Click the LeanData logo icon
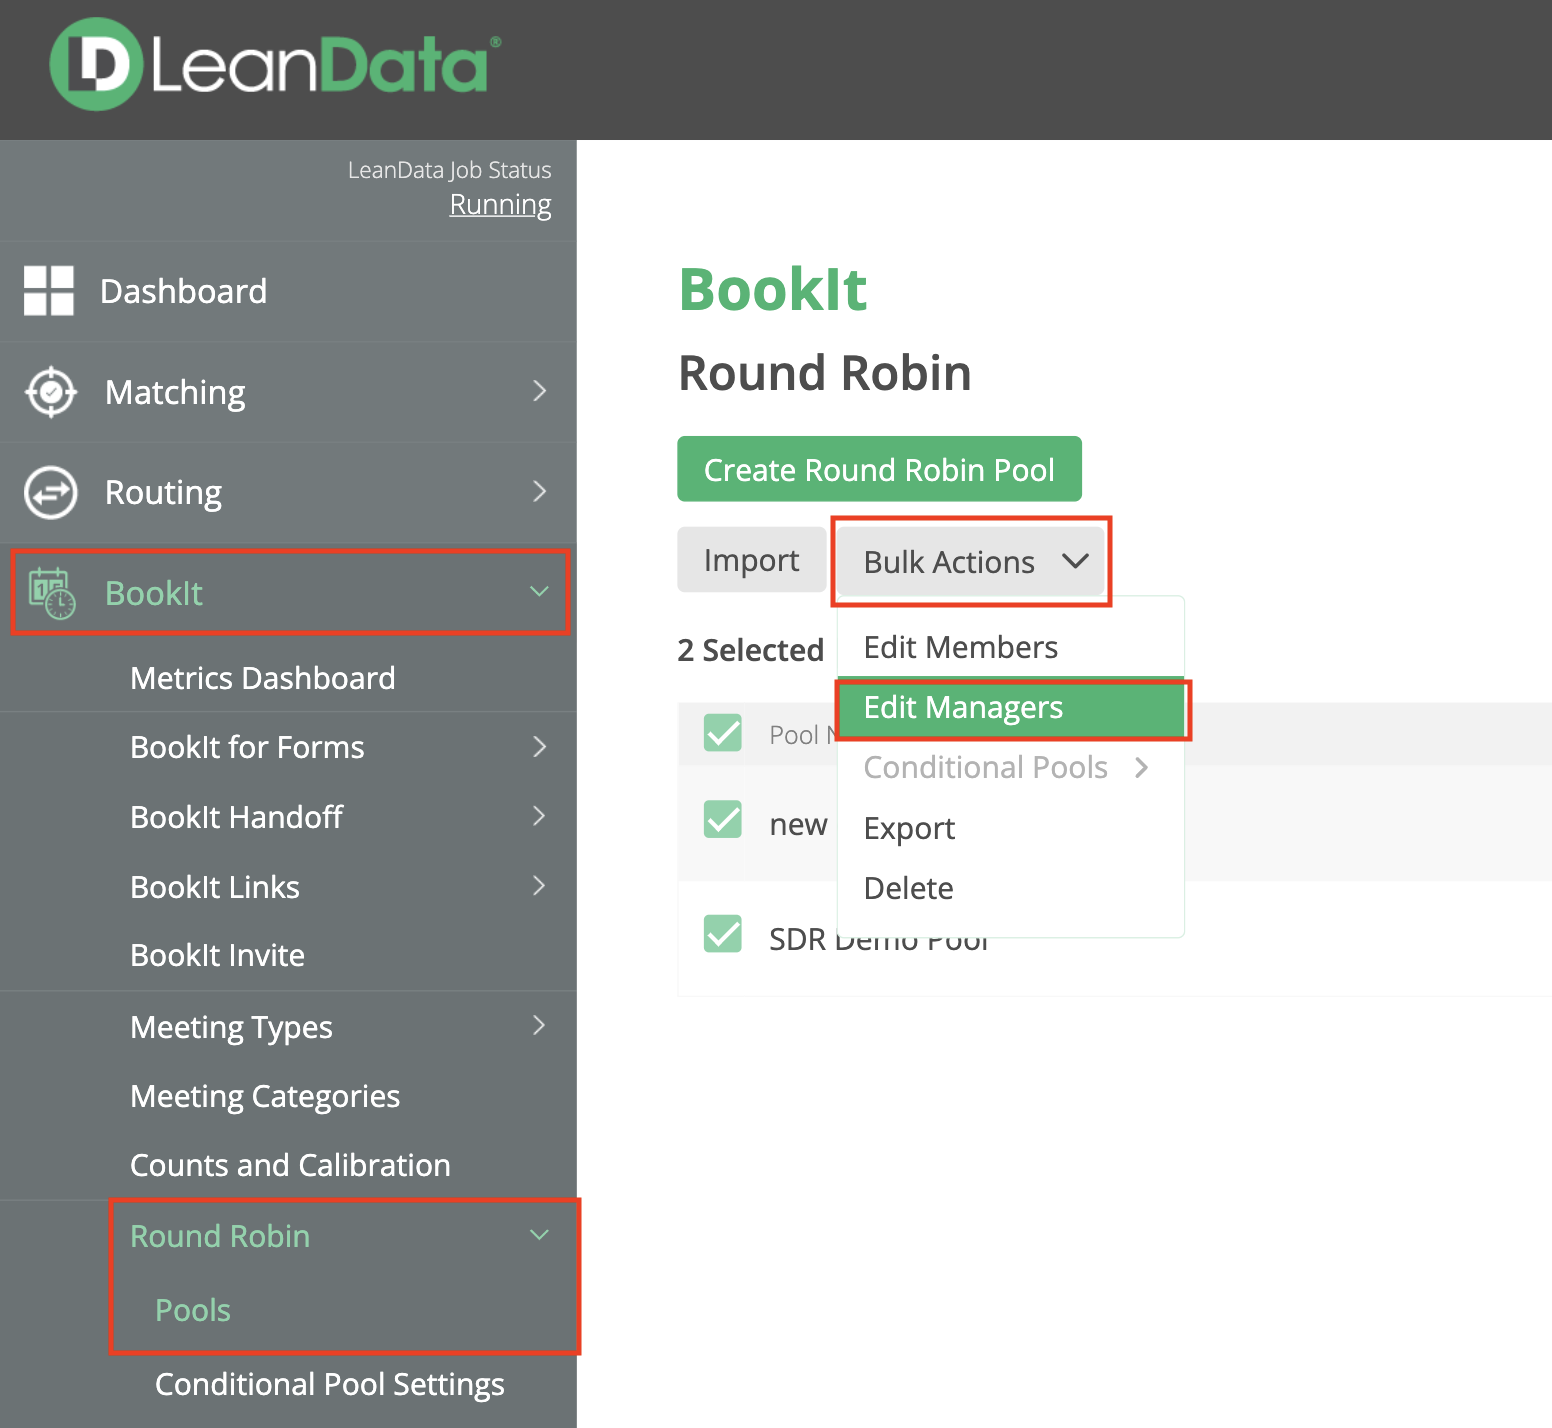 tap(96, 64)
